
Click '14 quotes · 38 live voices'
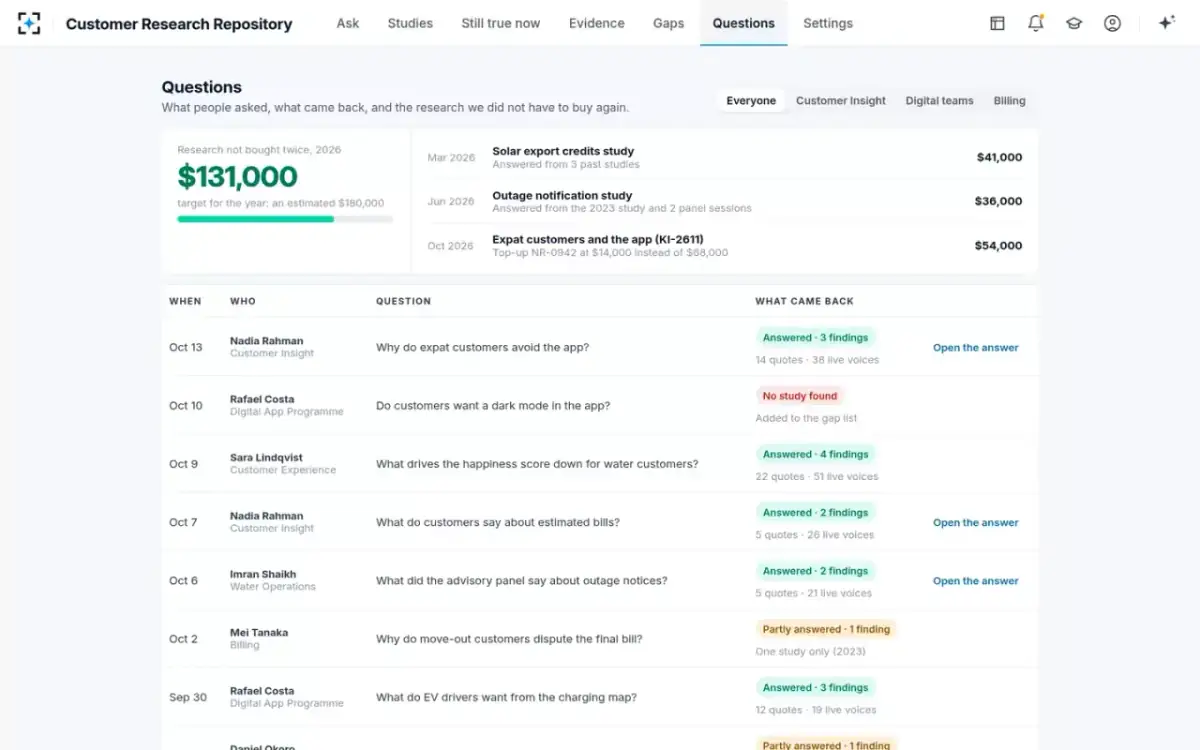[x=817, y=360]
